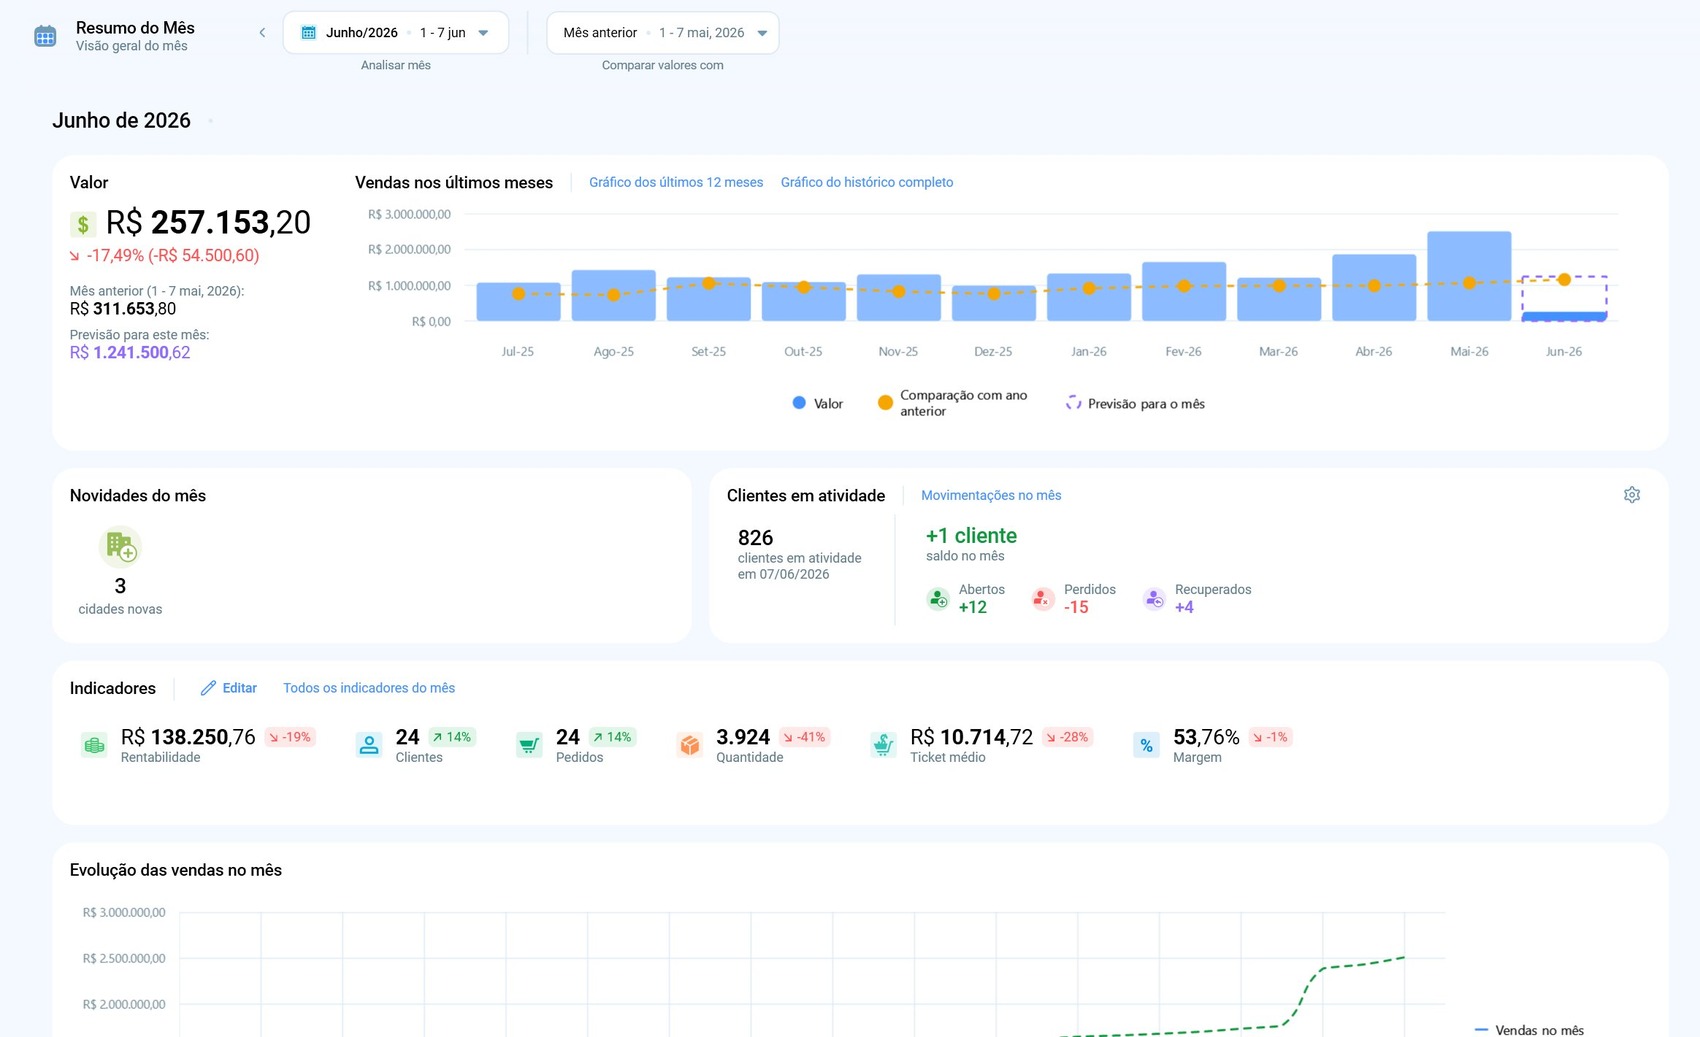Click the previous month value R$ 311.653,80
Image resolution: width=1700 pixels, height=1037 pixels.
(x=123, y=309)
